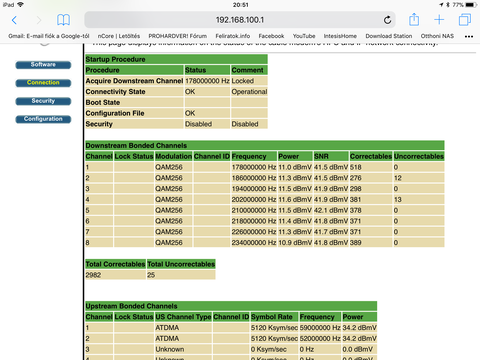Click the 186000000 Hz frequency cell

coord(254,178)
